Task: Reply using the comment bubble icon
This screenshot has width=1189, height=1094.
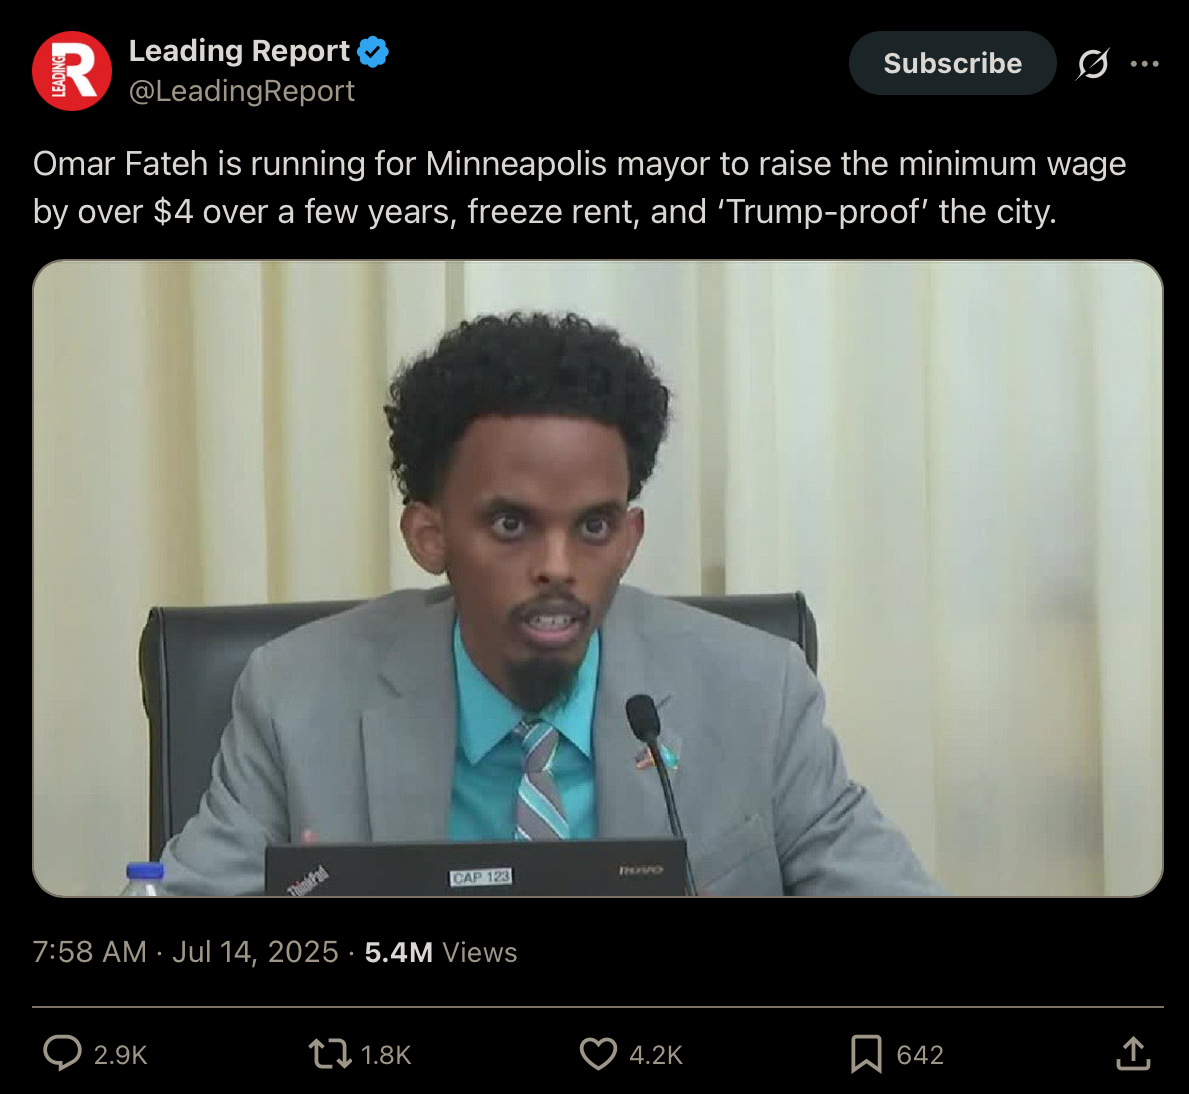Action: coord(62,1053)
